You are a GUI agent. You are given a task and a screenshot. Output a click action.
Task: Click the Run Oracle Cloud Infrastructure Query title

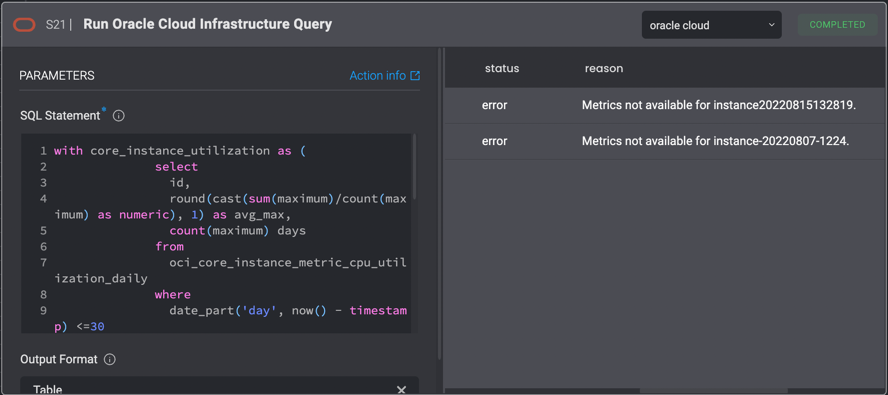[x=207, y=24]
